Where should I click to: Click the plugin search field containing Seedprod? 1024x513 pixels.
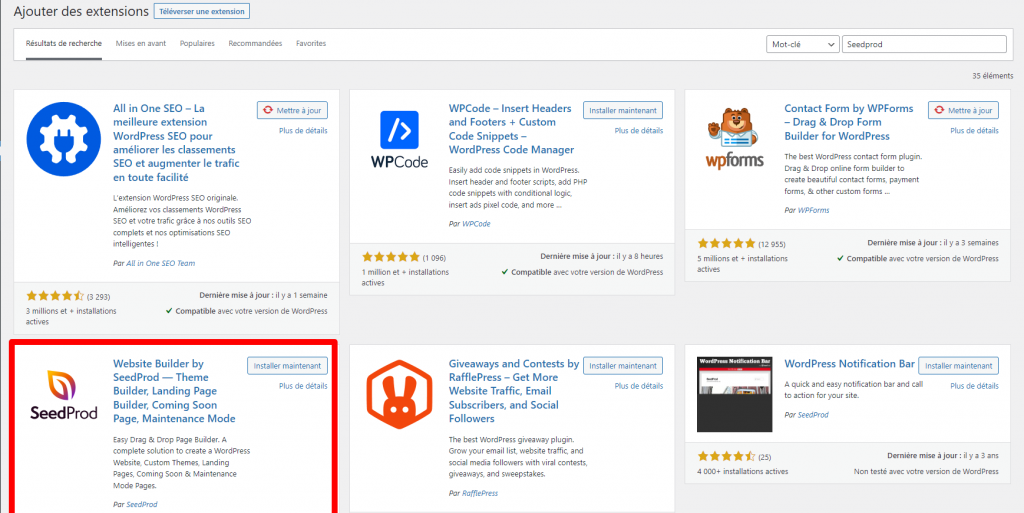tap(923, 45)
